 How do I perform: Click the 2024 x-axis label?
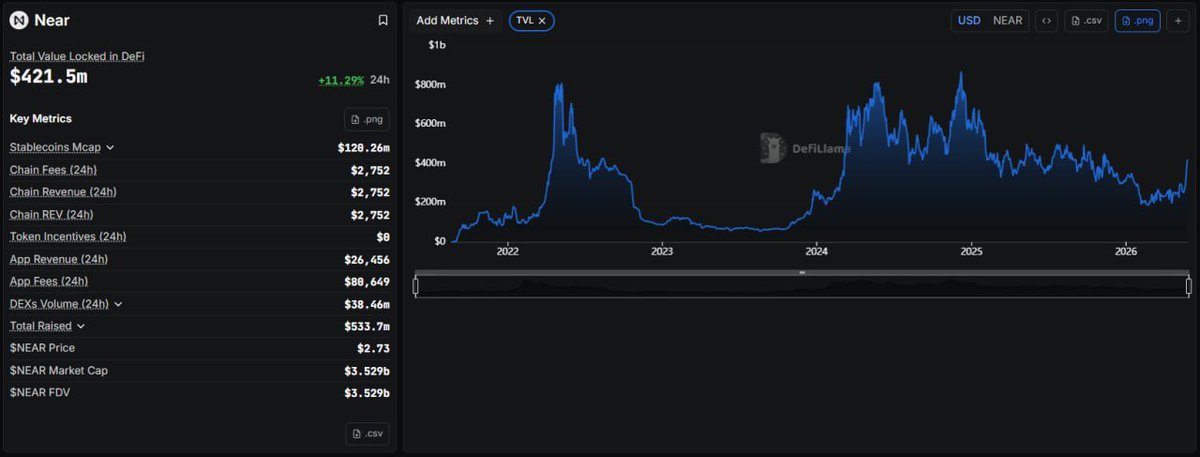point(816,251)
